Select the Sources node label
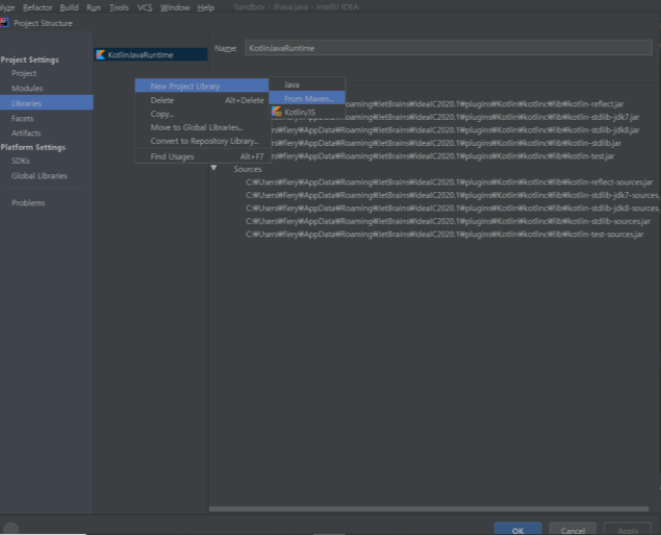Image resolution: width=661 pixels, height=535 pixels. (x=247, y=169)
